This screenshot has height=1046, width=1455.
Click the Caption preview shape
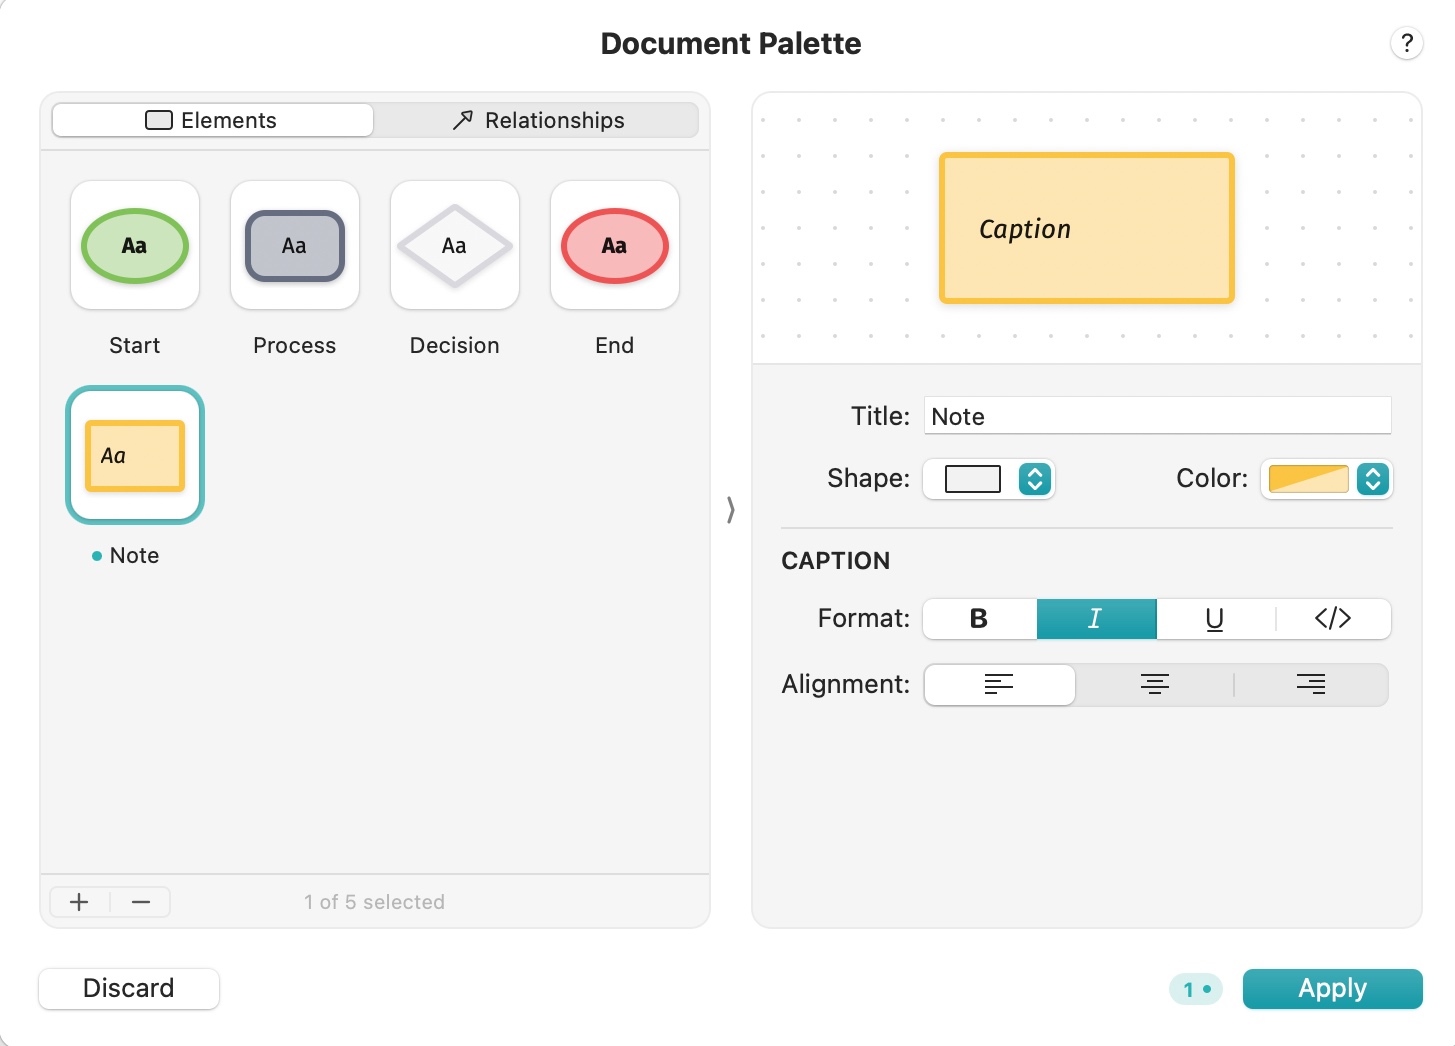(x=1087, y=228)
